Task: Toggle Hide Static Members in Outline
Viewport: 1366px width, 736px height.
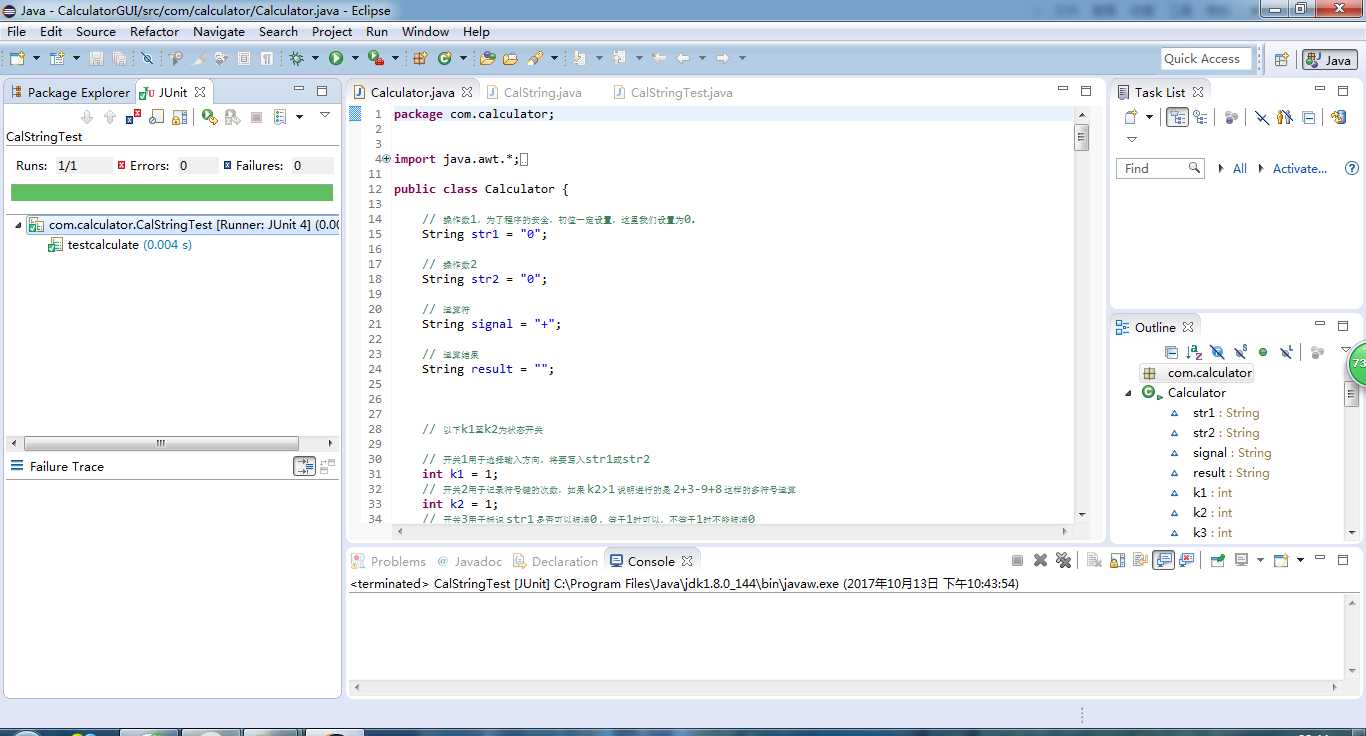Action: pyautogui.click(x=1240, y=352)
